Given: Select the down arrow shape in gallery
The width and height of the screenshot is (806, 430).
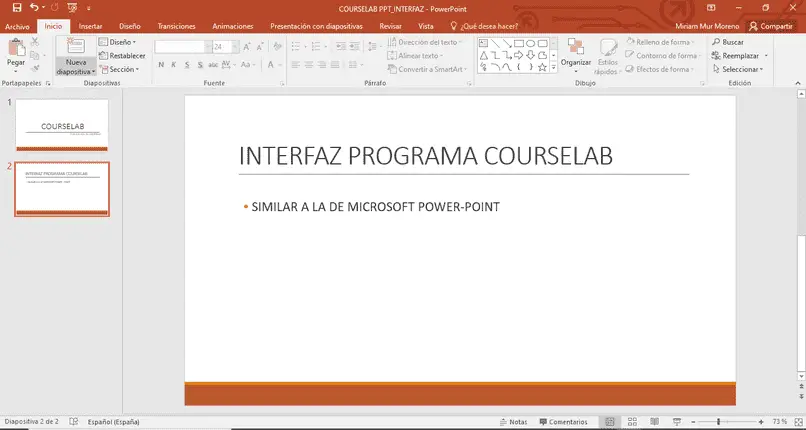Looking at the screenshot, I should pyautogui.click(x=530, y=55).
